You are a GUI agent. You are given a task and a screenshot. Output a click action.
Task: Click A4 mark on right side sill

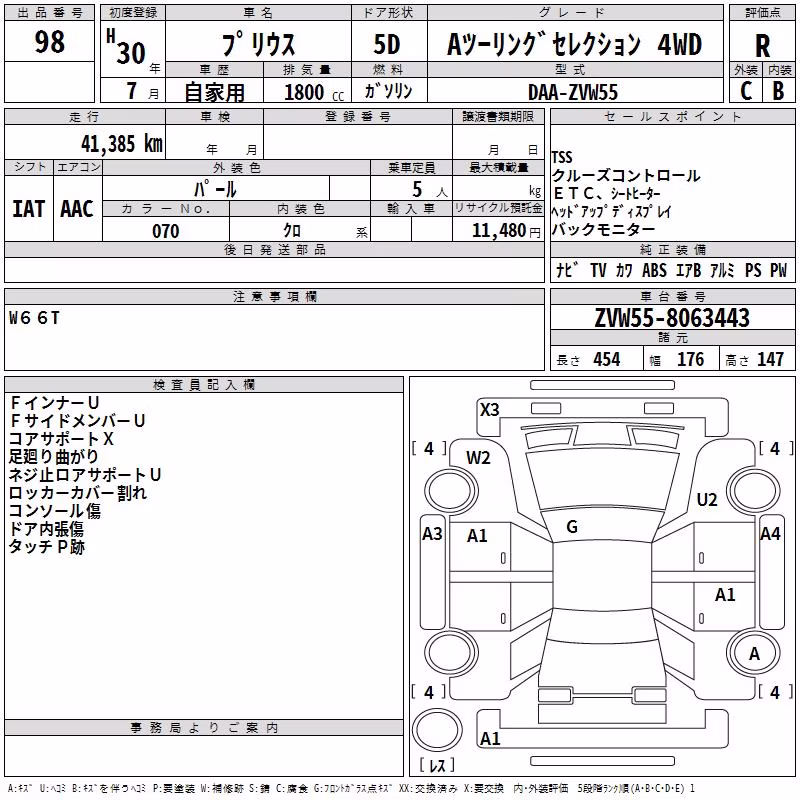770,534
